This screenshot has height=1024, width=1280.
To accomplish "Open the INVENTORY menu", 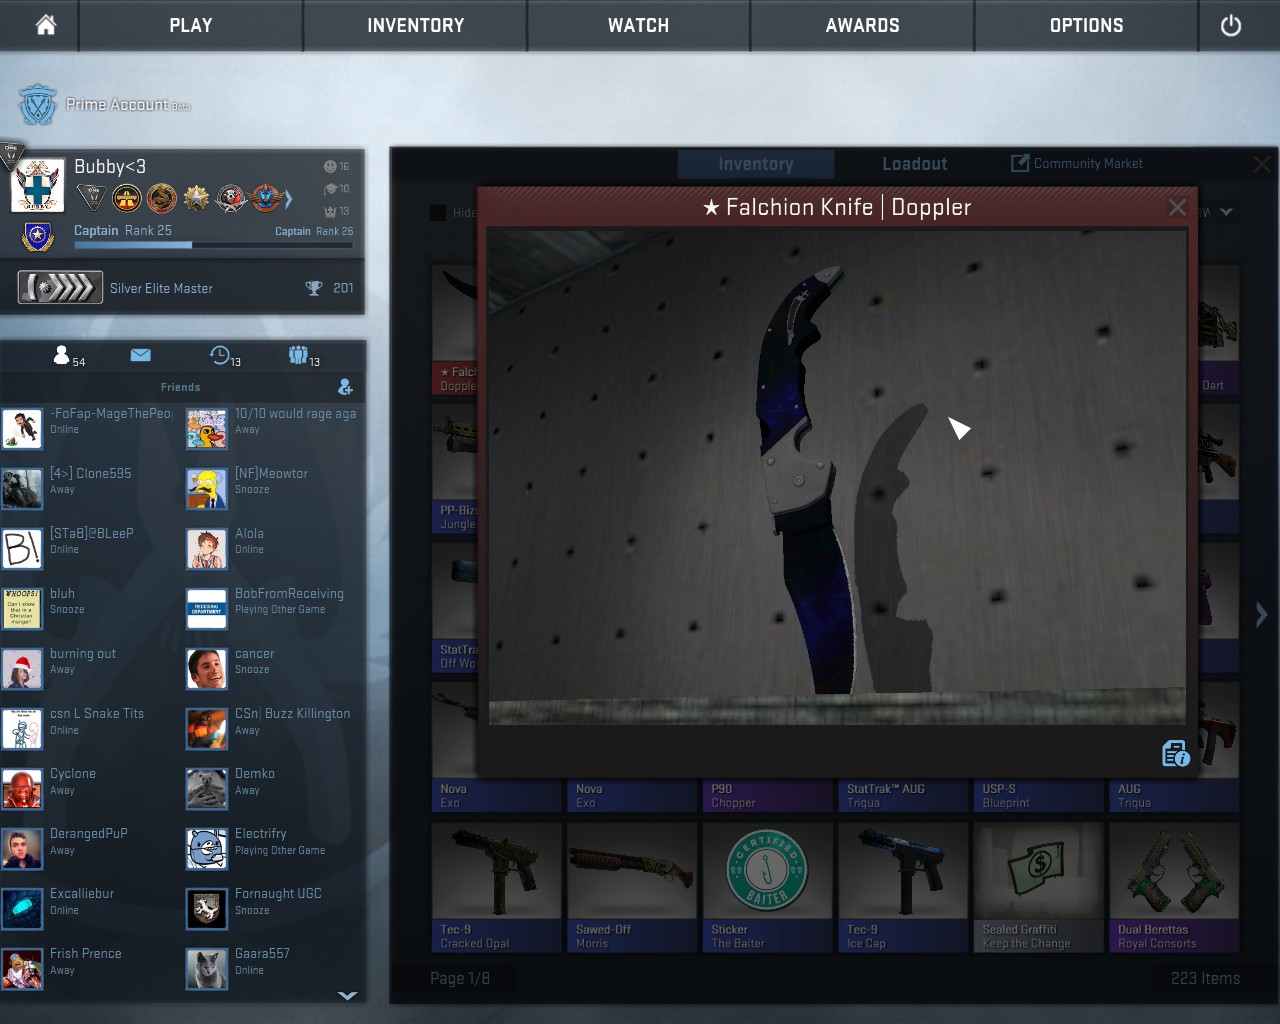I will pyautogui.click(x=415, y=25).
